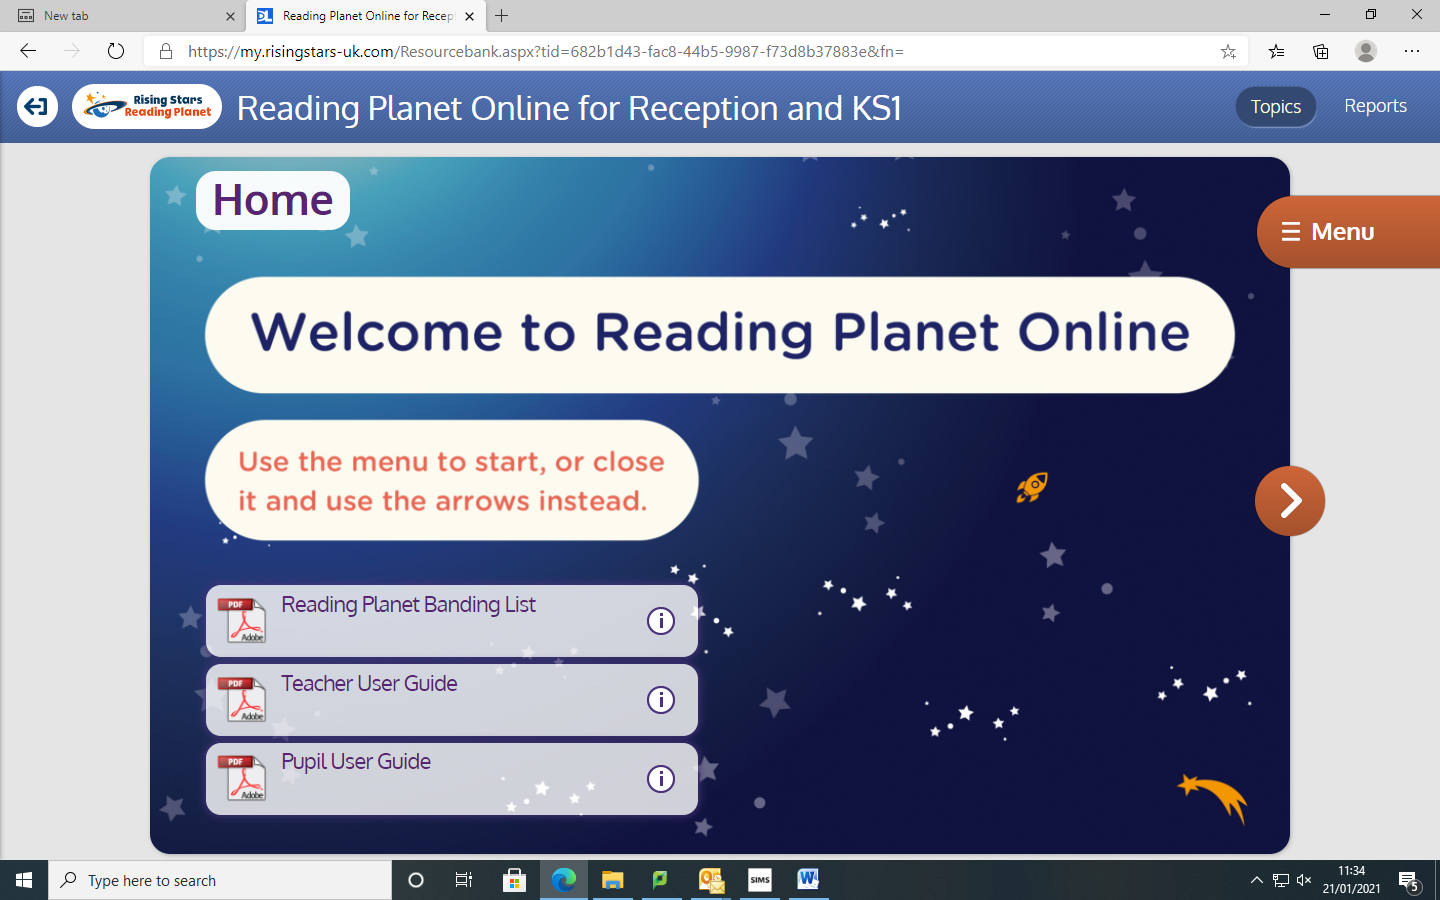The height and width of the screenshot is (900, 1440).
Task: Open browser Collections icon
Action: [x=1321, y=51]
